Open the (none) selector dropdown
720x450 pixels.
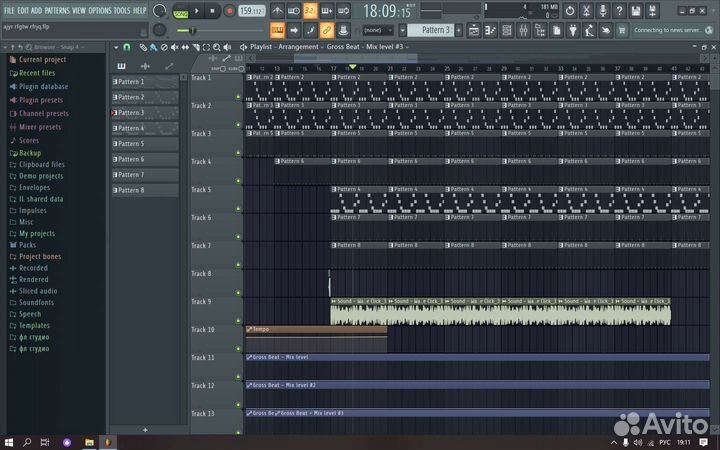pos(378,30)
